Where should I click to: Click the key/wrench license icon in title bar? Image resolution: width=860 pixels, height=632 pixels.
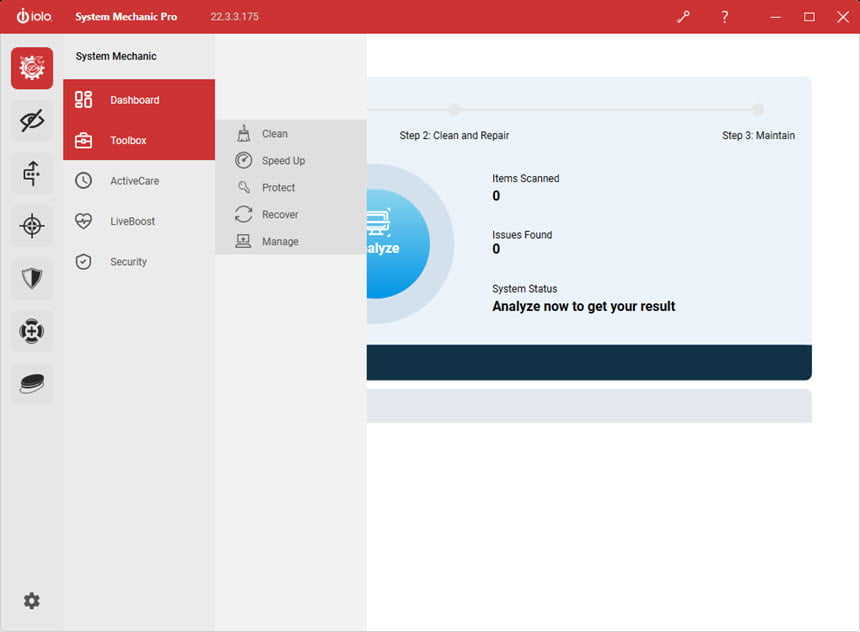683,17
